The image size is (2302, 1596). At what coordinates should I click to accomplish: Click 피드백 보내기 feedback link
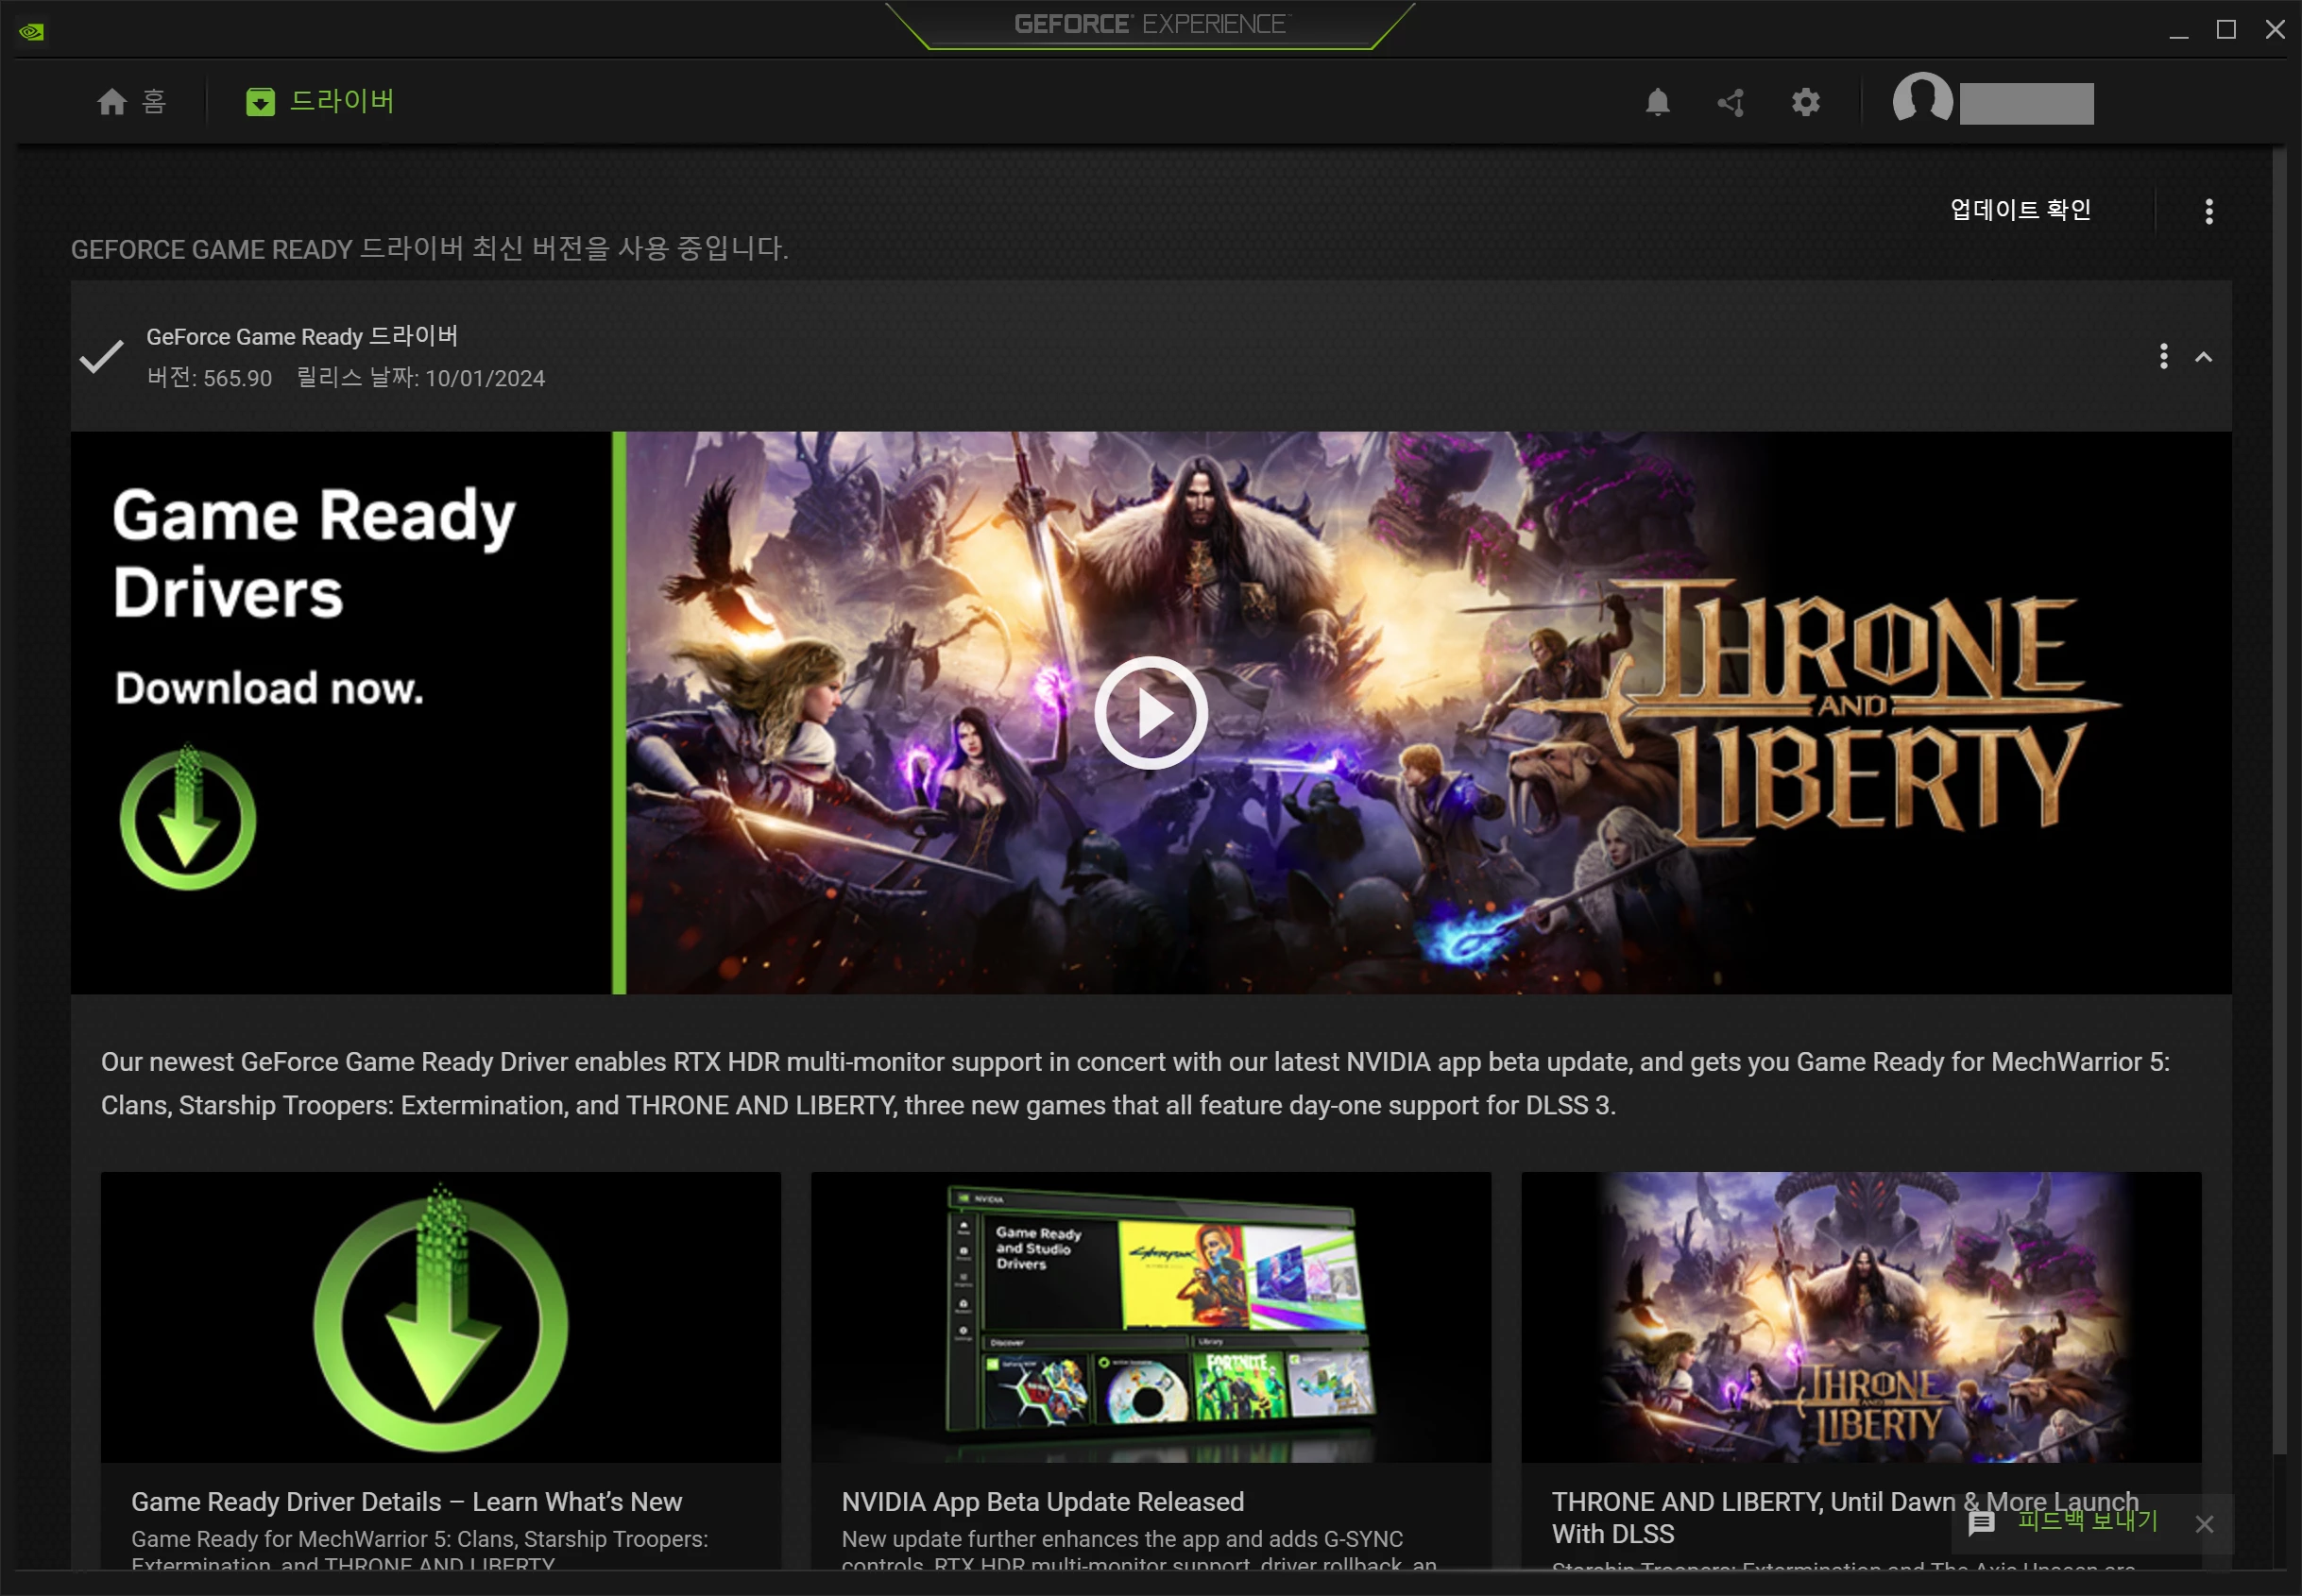point(2087,1521)
